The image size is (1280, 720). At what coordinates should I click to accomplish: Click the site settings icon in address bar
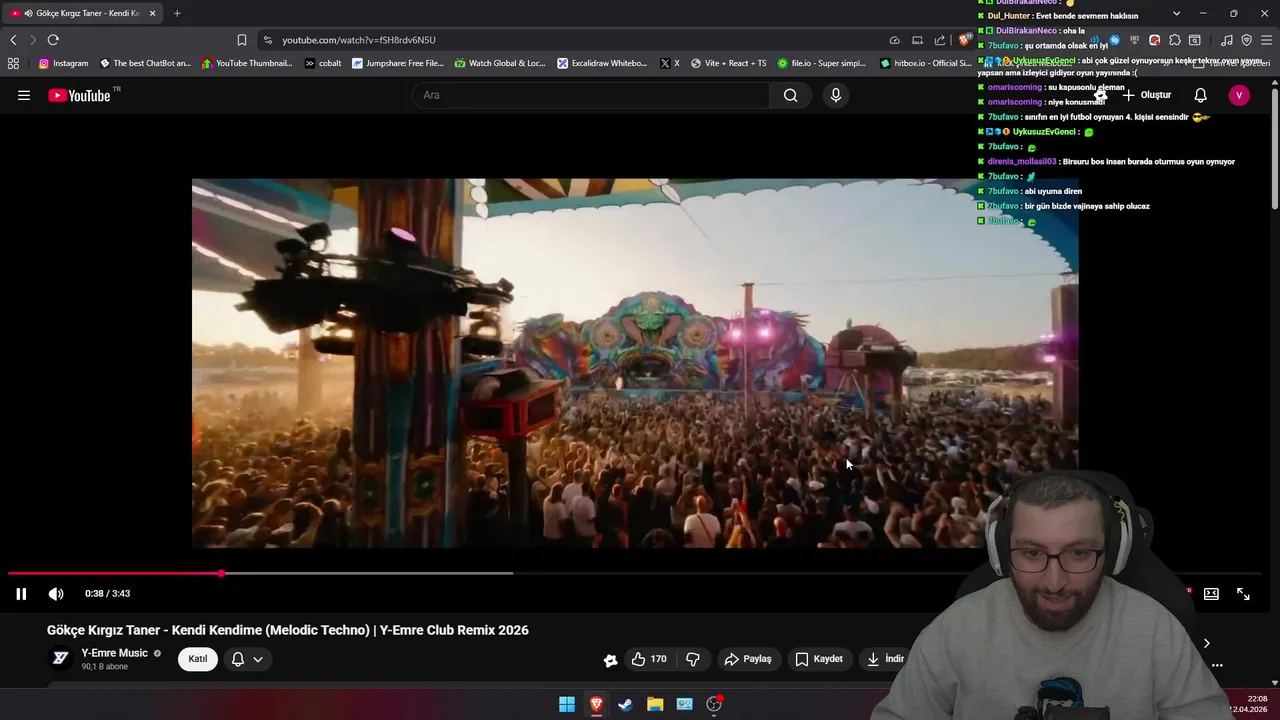point(267,40)
